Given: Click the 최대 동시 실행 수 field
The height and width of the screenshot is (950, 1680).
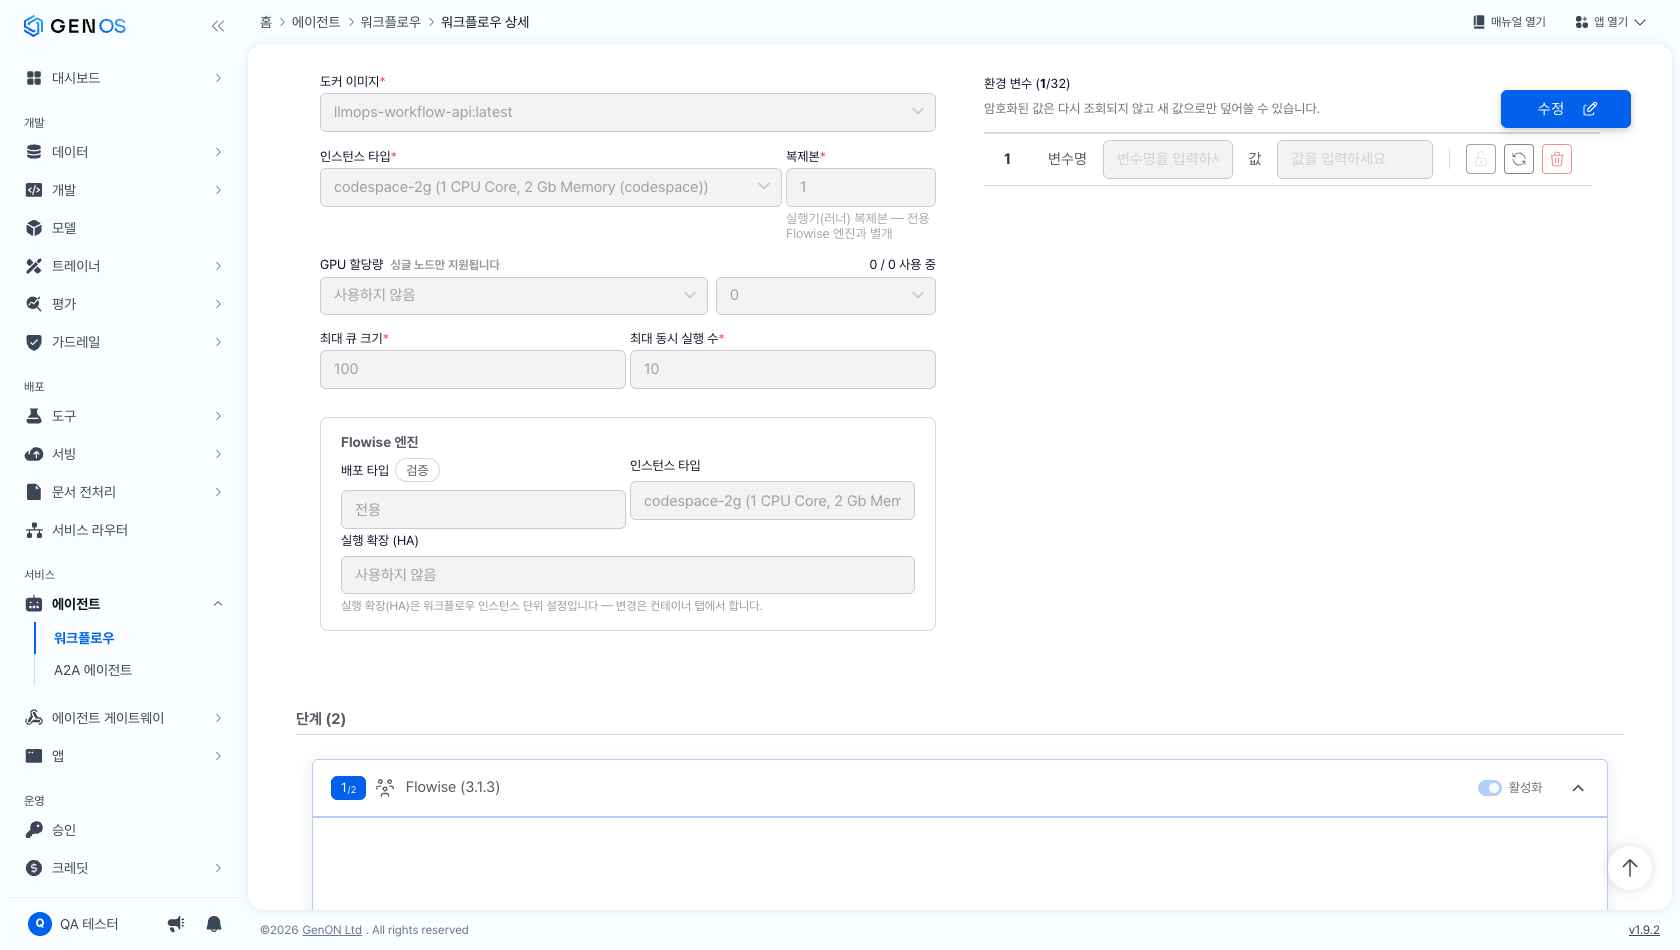Looking at the screenshot, I should [x=783, y=369].
